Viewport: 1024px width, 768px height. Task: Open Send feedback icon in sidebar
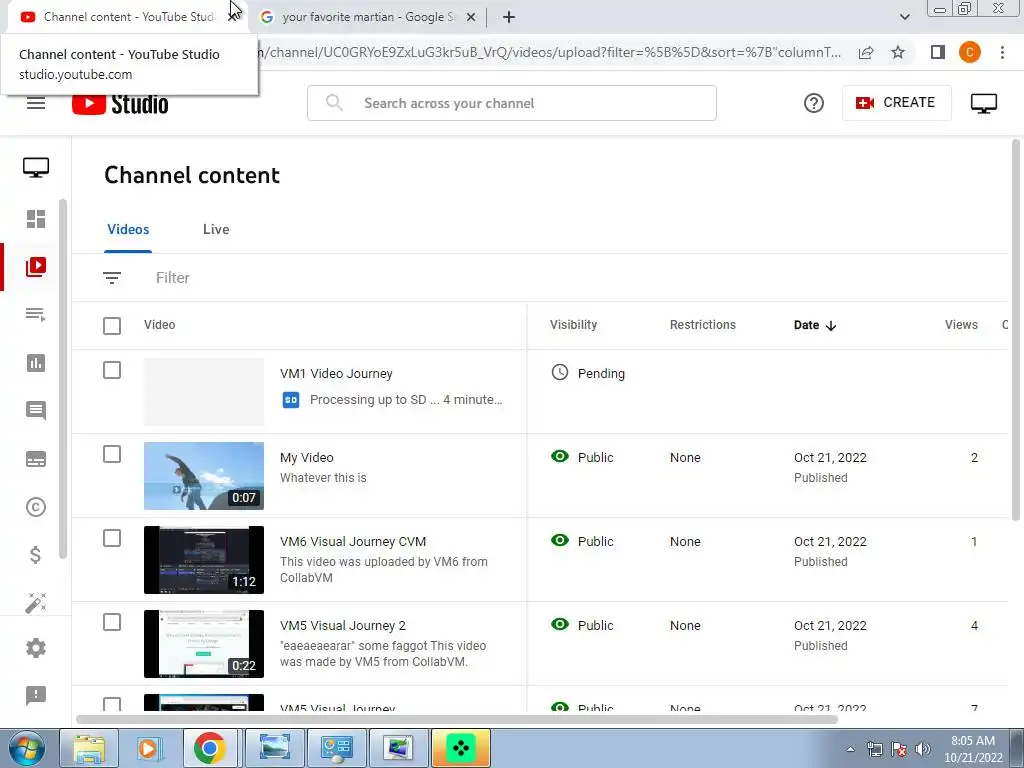tap(36, 695)
